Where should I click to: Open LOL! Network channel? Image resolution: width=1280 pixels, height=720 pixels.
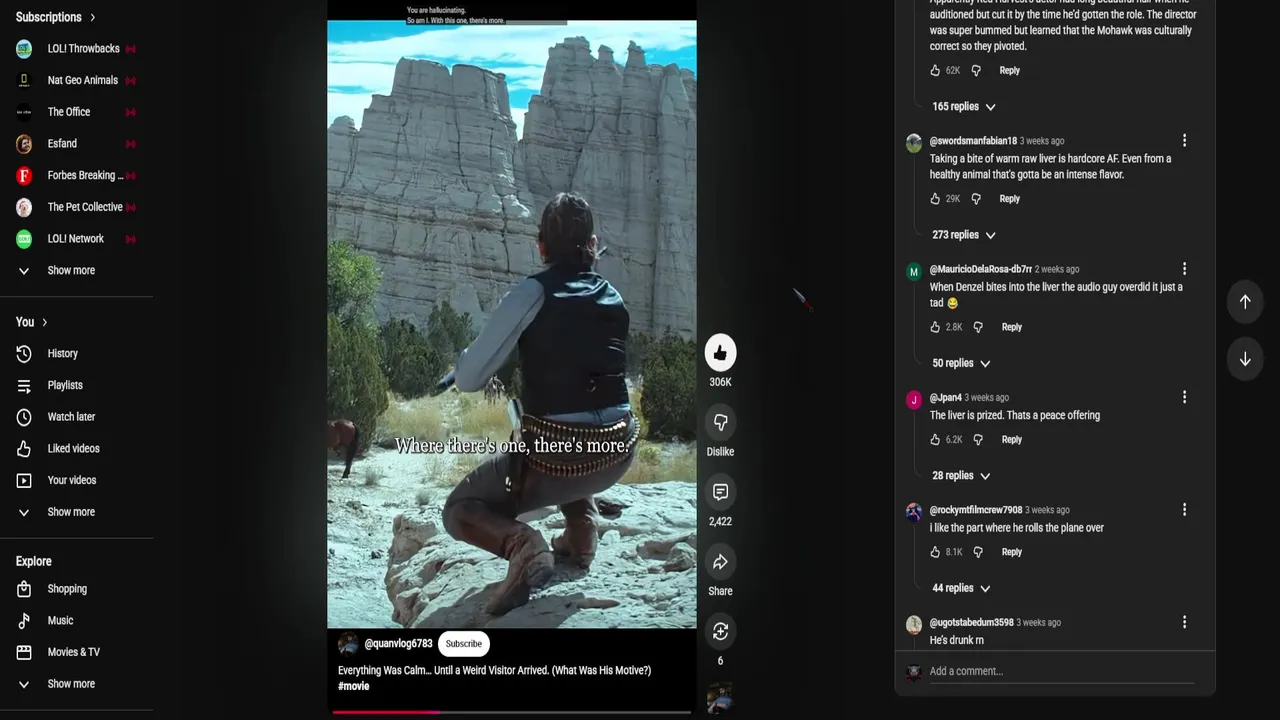click(76, 239)
